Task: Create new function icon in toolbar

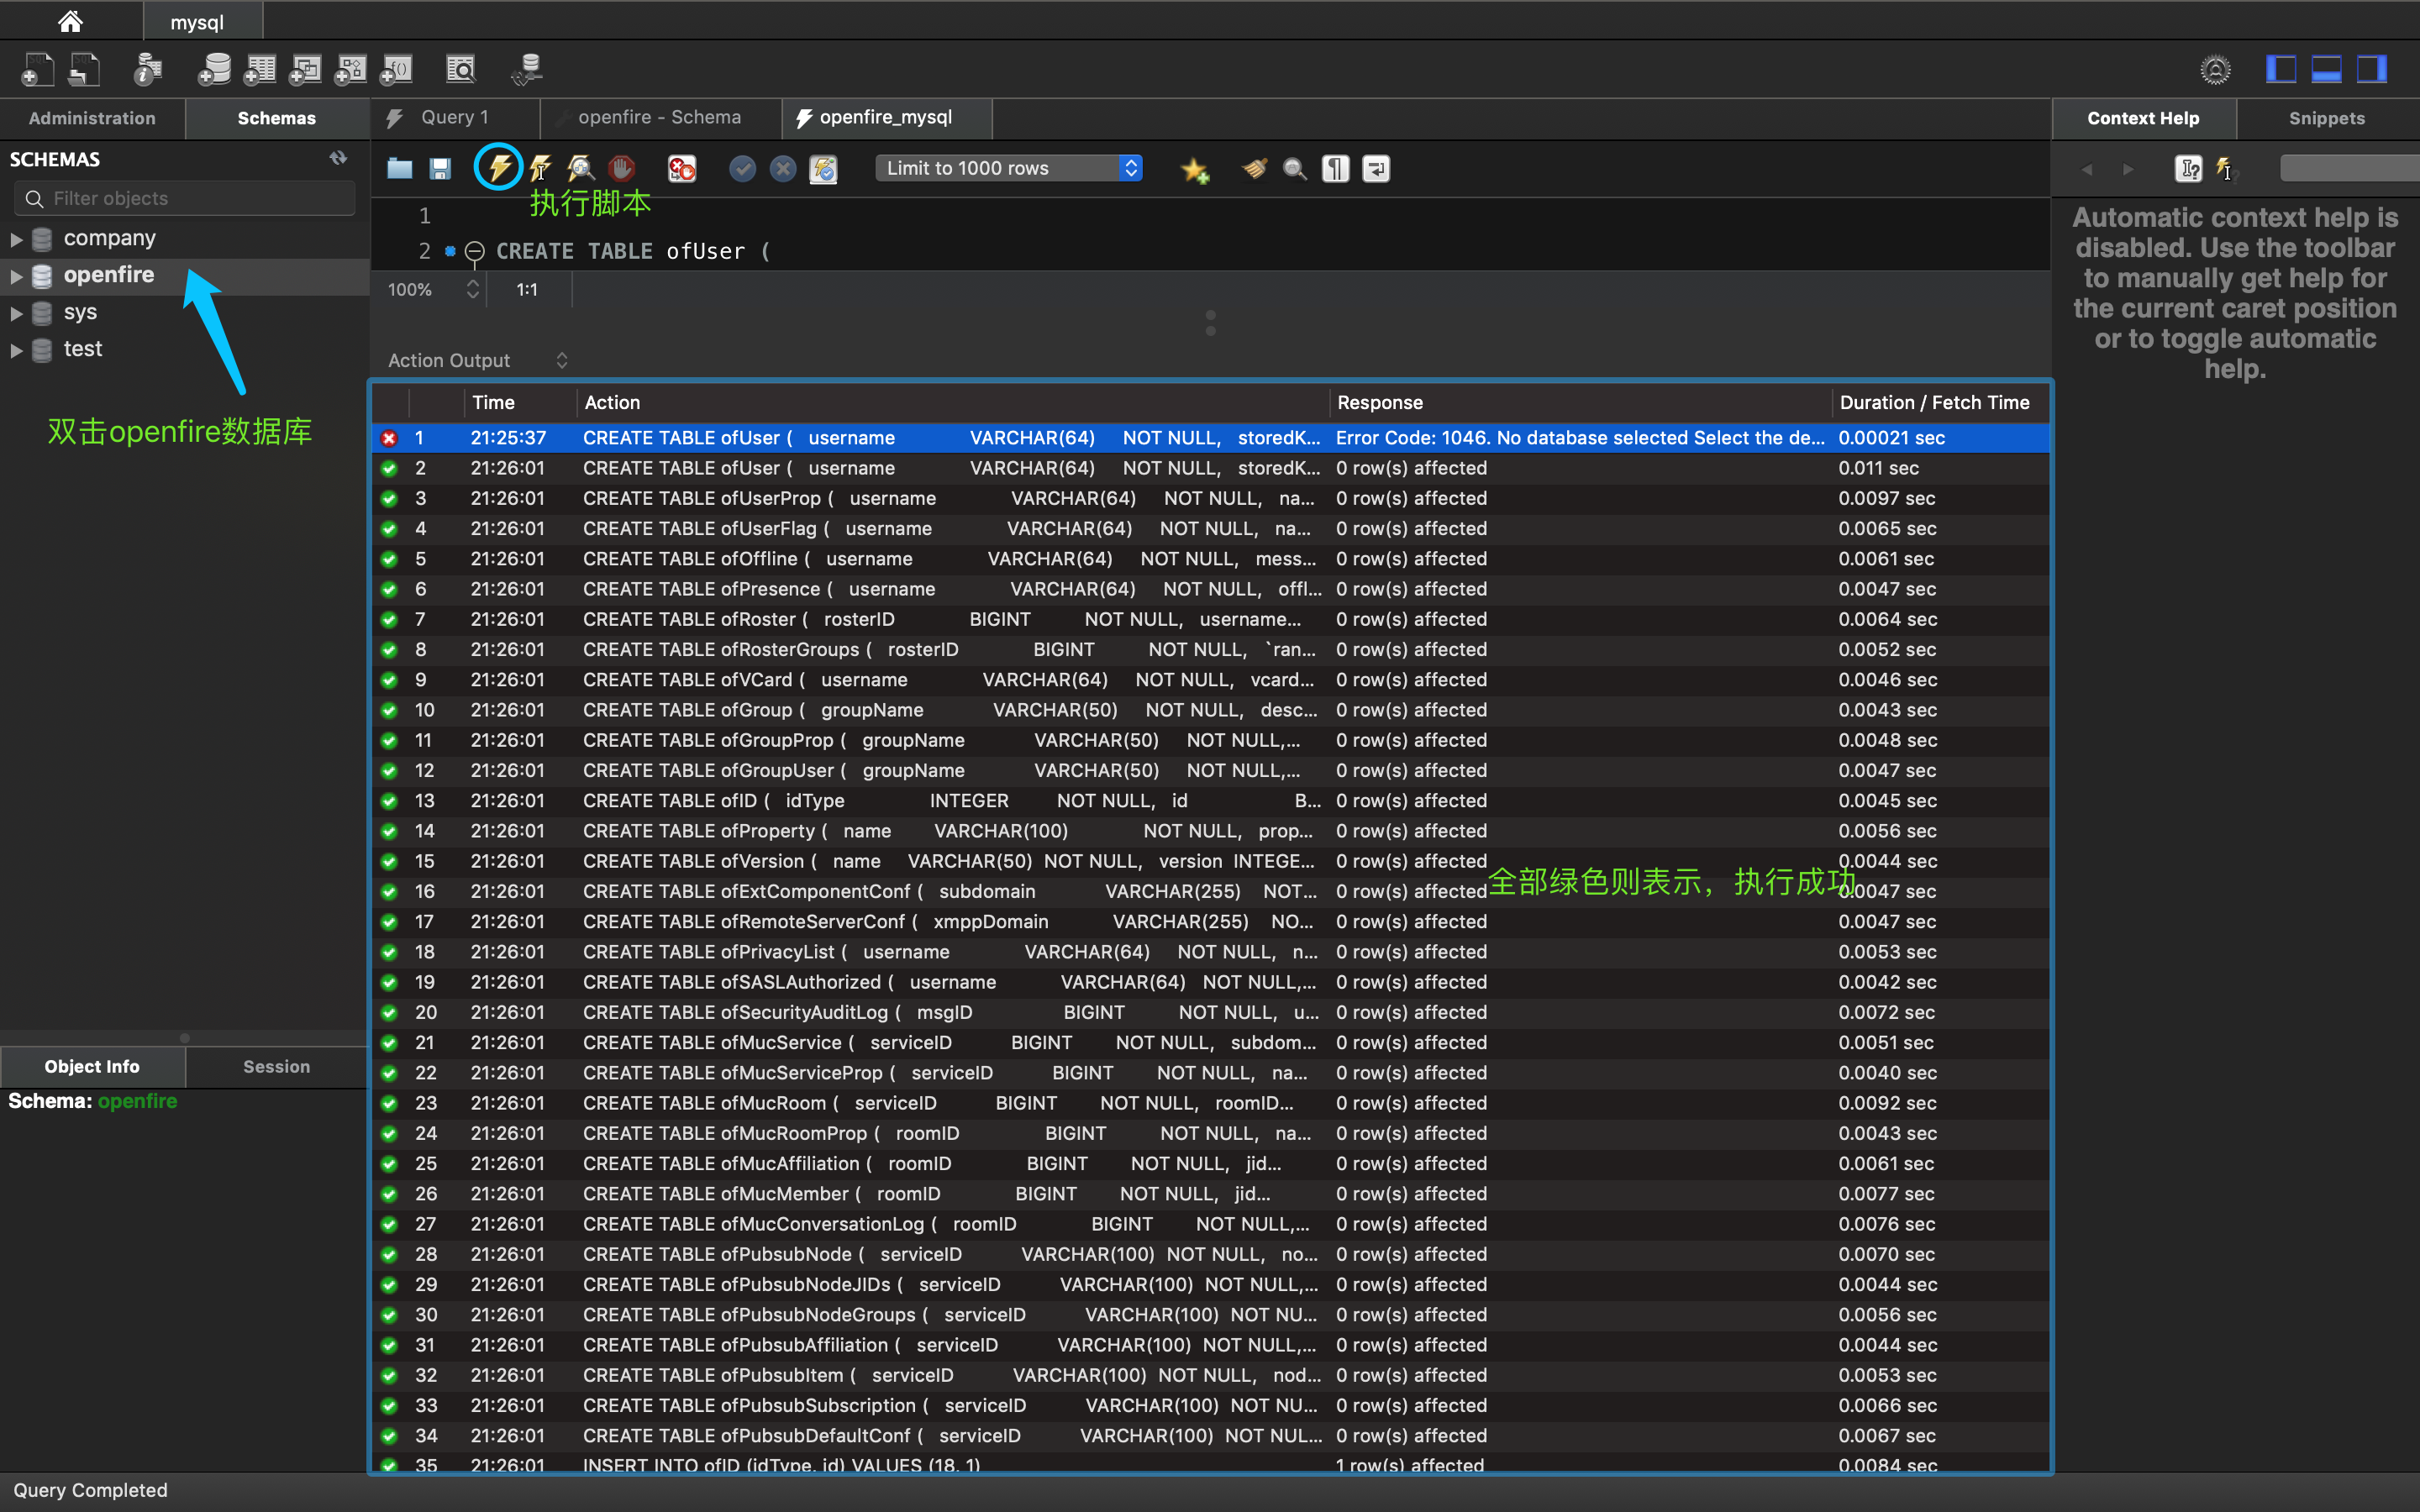Action: point(397,69)
